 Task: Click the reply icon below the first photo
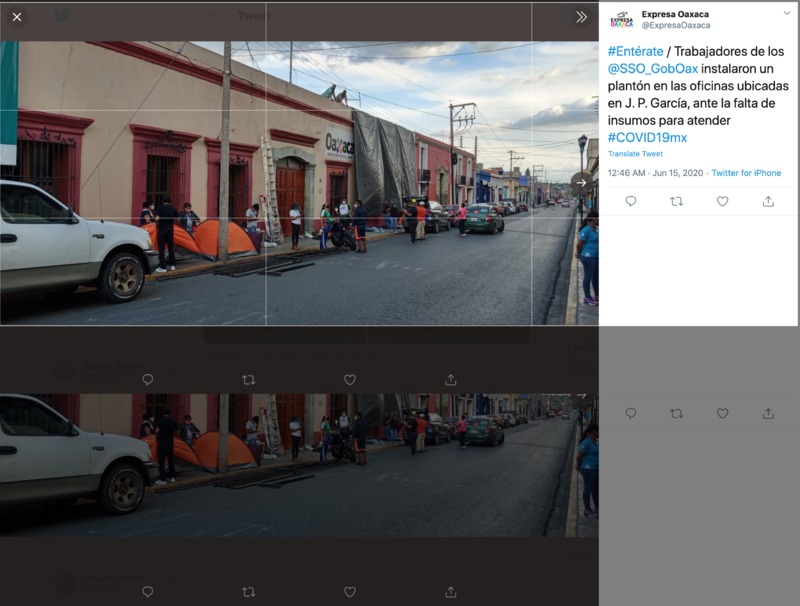147,380
